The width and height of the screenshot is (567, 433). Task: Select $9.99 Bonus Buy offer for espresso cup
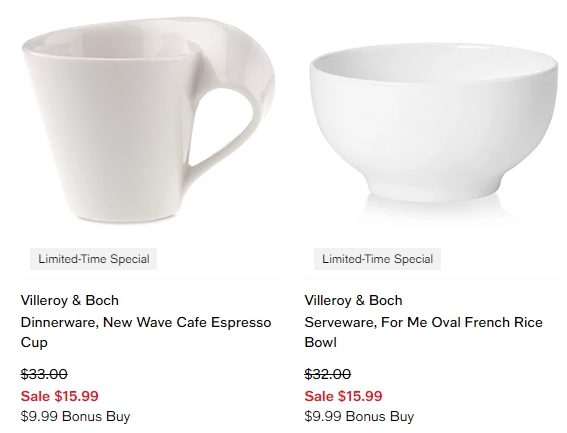(75, 416)
